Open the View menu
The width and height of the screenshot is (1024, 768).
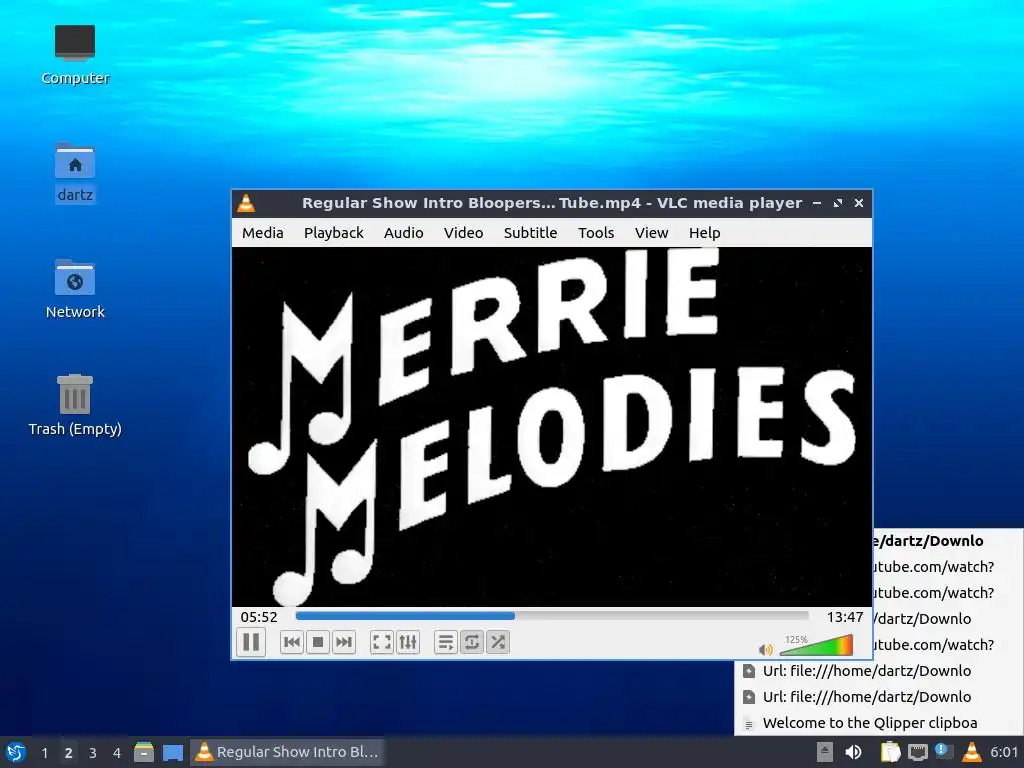652,233
